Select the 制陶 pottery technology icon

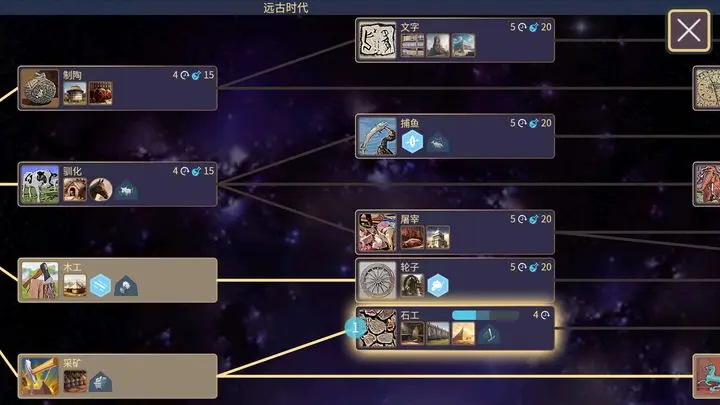point(40,88)
